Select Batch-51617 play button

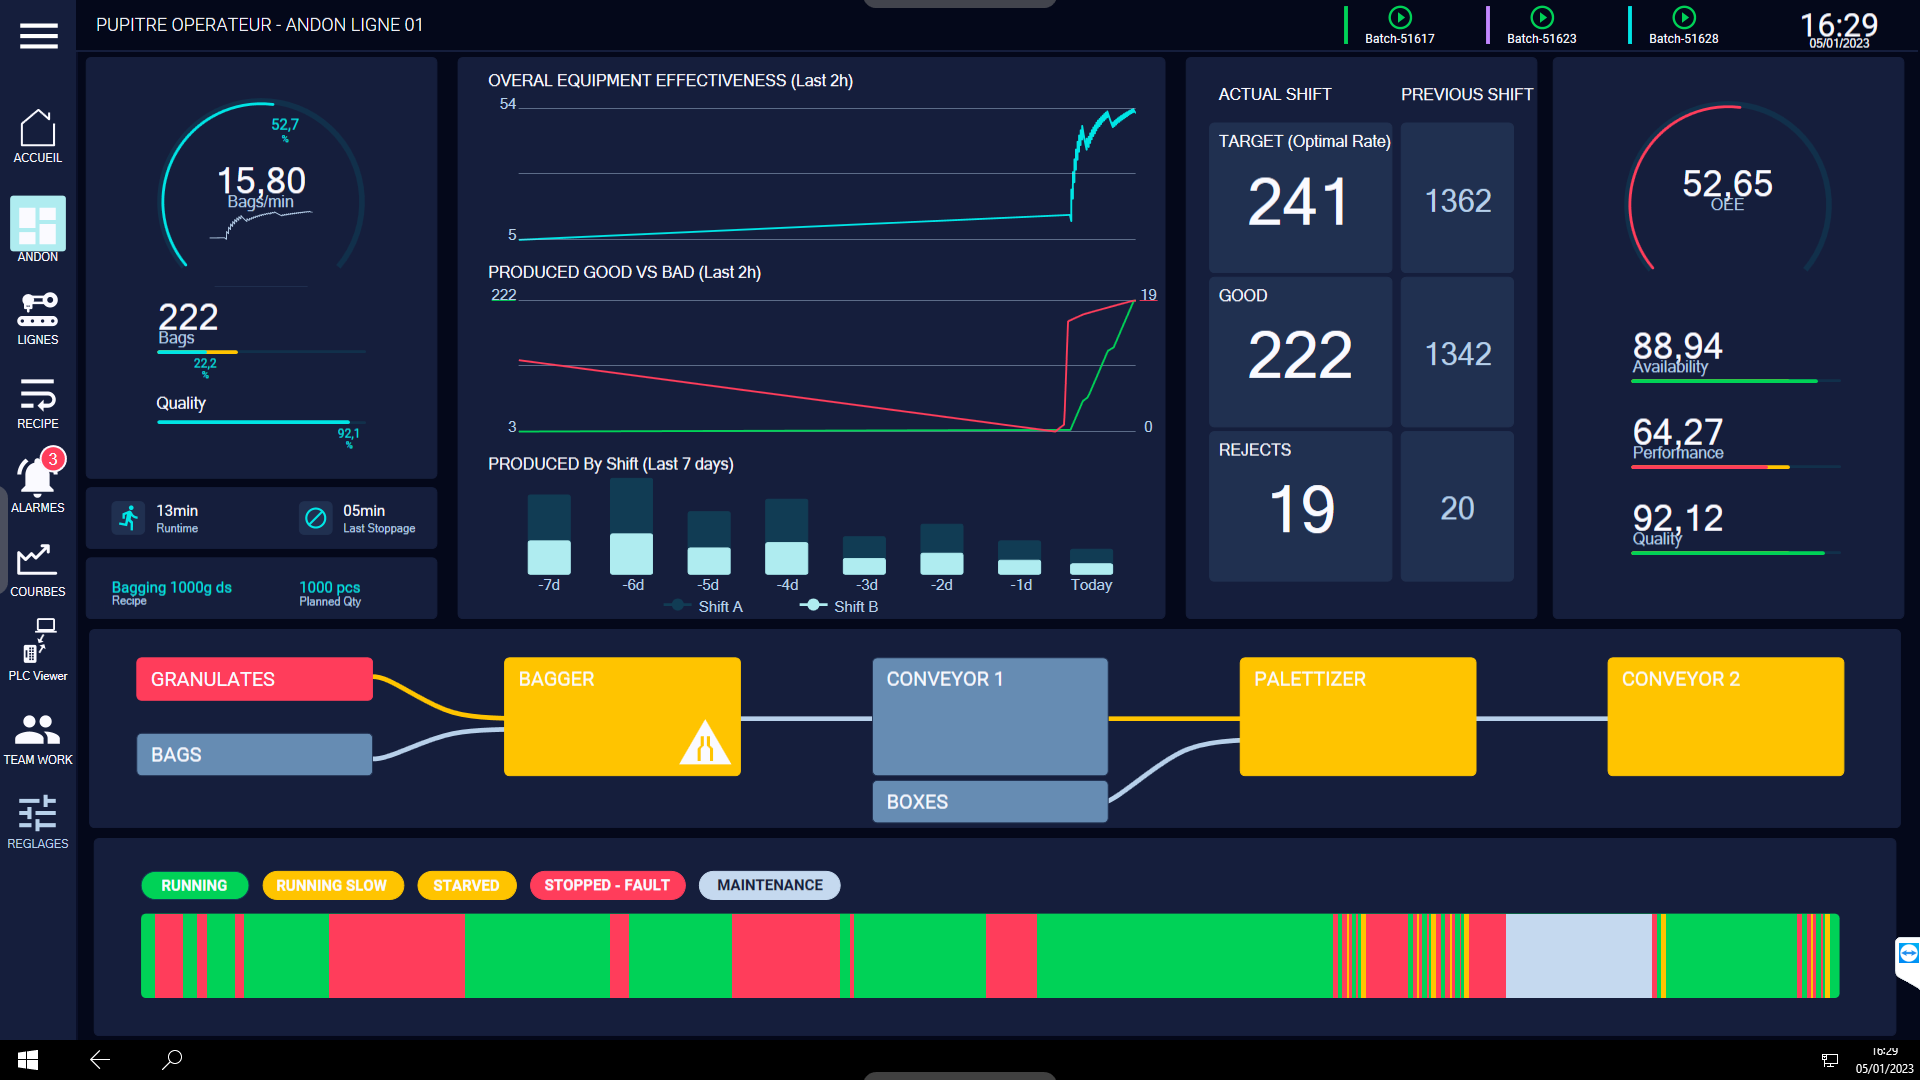pyautogui.click(x=1400, y=18)
